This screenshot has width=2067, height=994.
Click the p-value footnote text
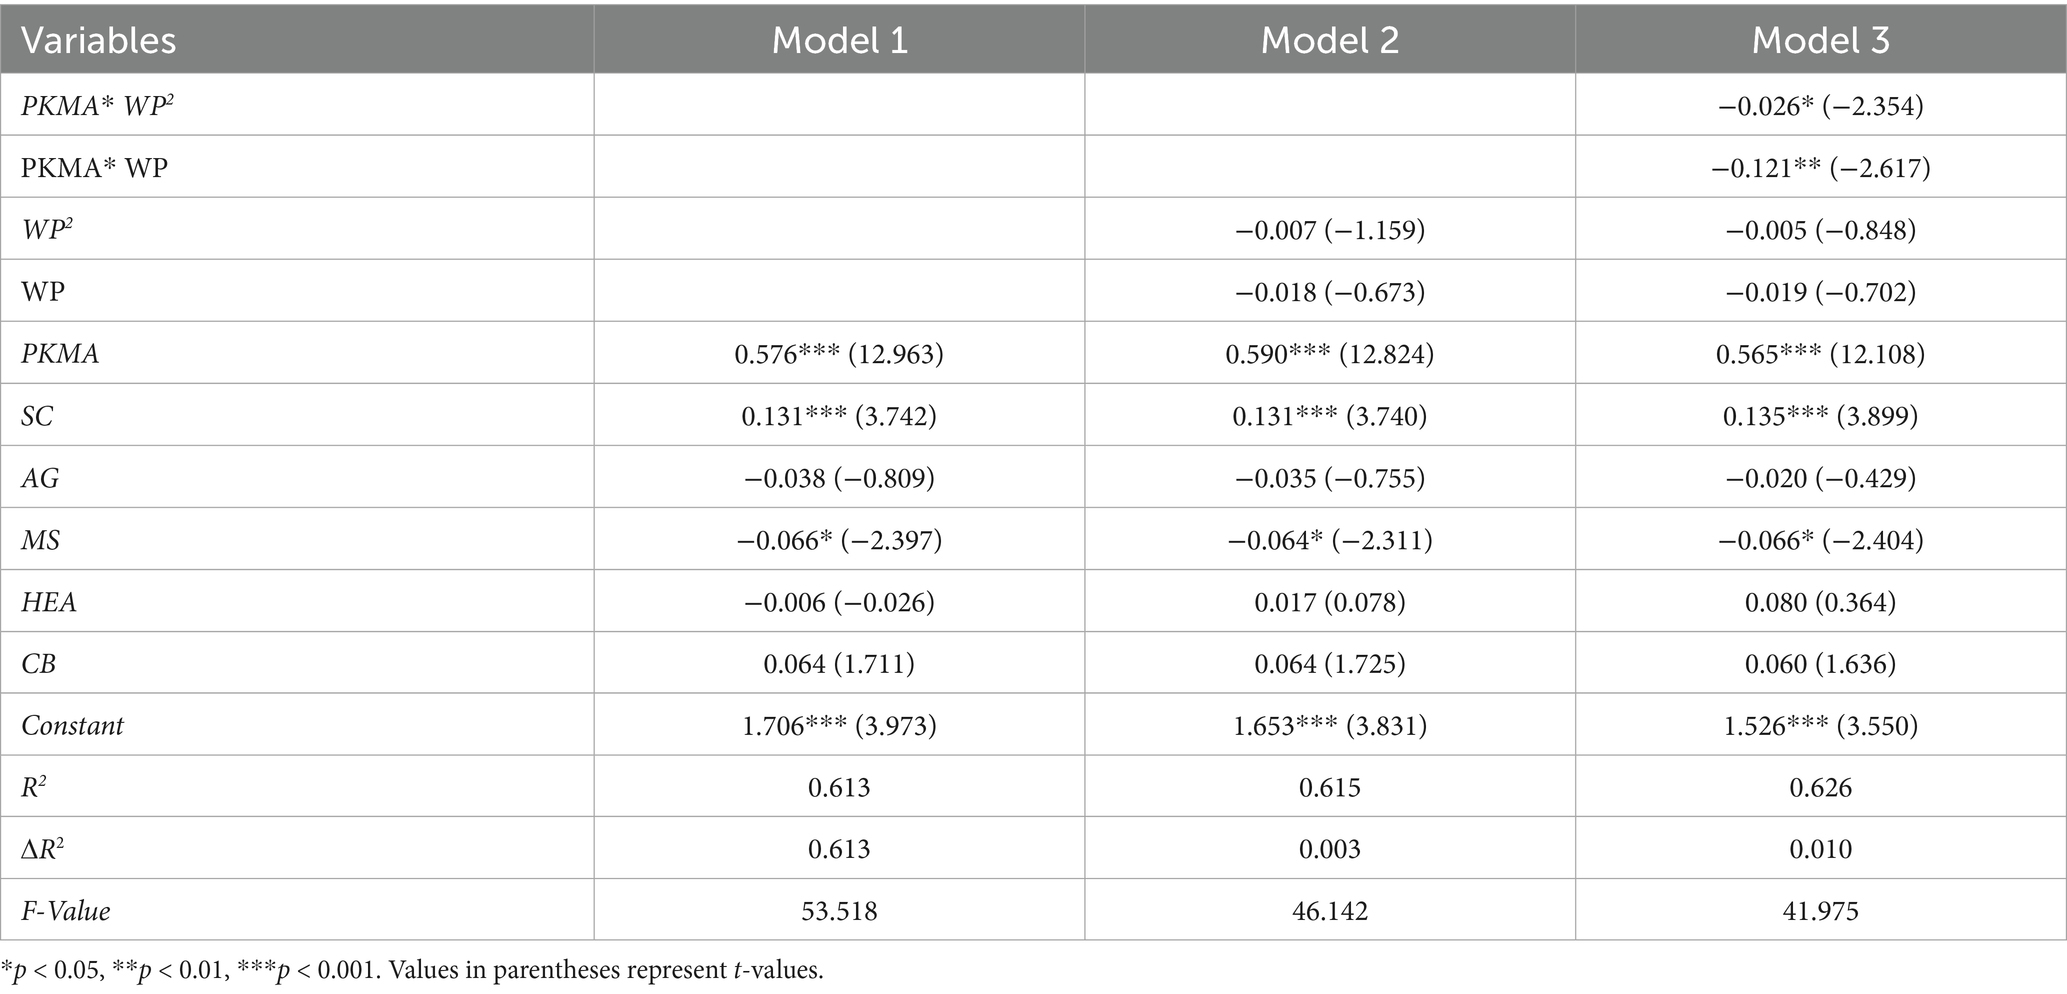tap(412, 970)
